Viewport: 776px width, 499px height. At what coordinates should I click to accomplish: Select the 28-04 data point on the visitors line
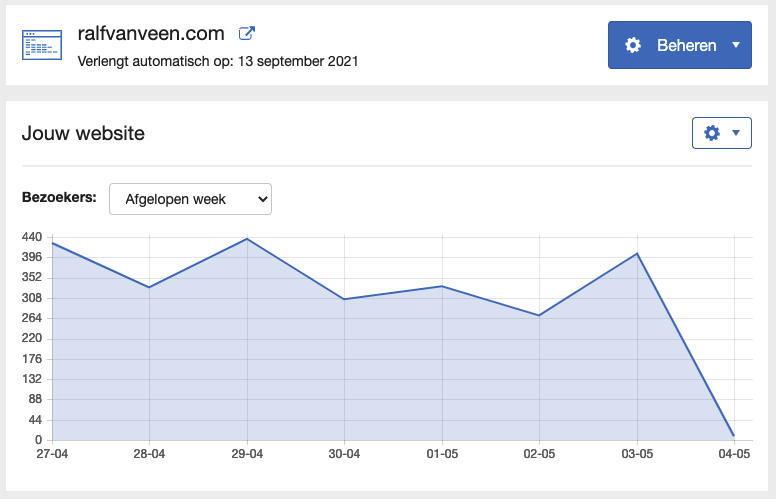click(x=149, y=287)
